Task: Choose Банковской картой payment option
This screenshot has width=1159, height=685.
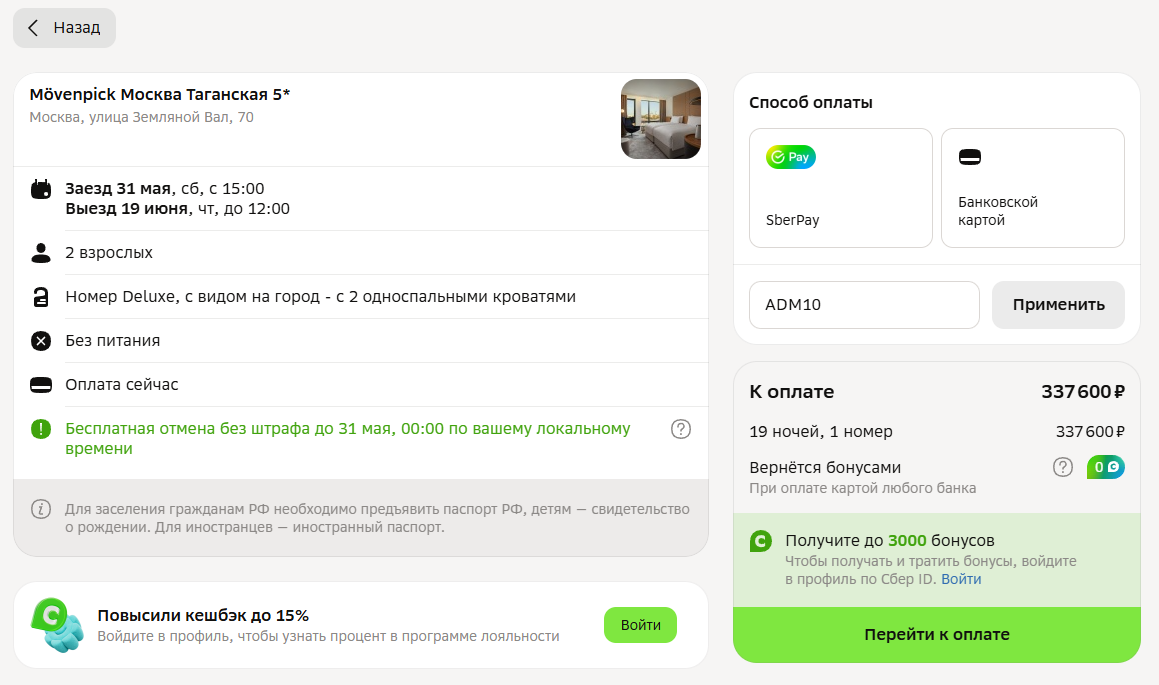Action: 1033,188
